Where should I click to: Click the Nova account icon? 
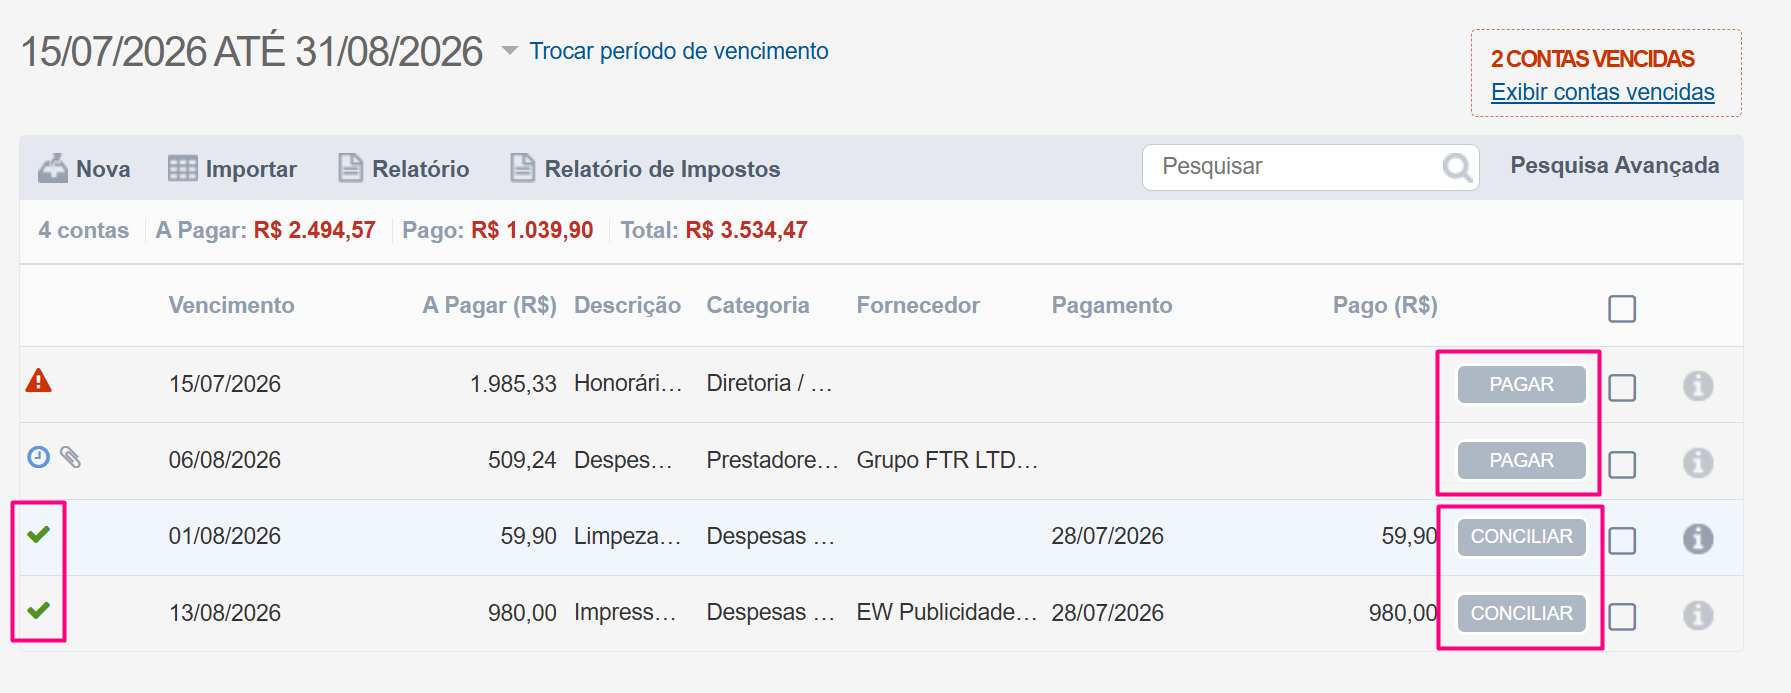[x=53, y=168]
